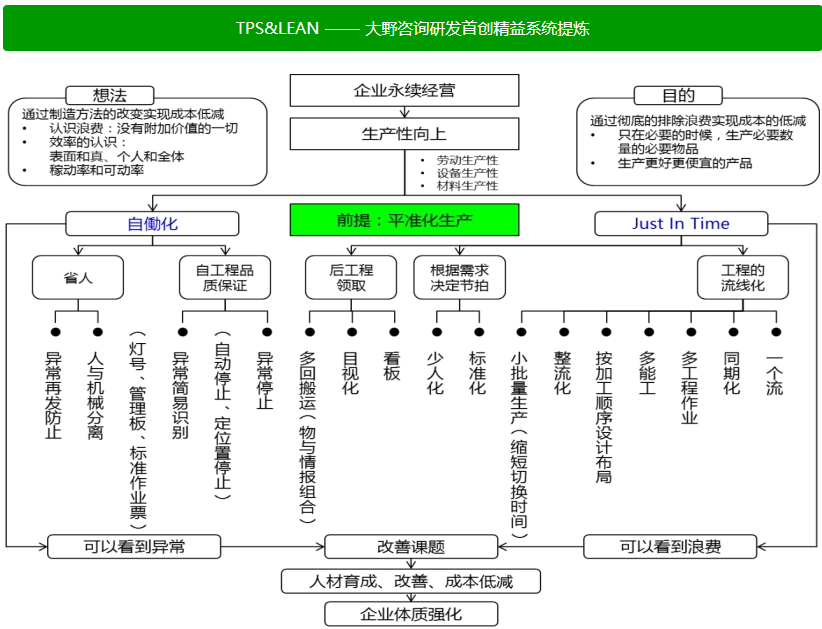Screen dimensions: 822x629
Task: Click the 省人 box
Action: [x=78, y=278]
